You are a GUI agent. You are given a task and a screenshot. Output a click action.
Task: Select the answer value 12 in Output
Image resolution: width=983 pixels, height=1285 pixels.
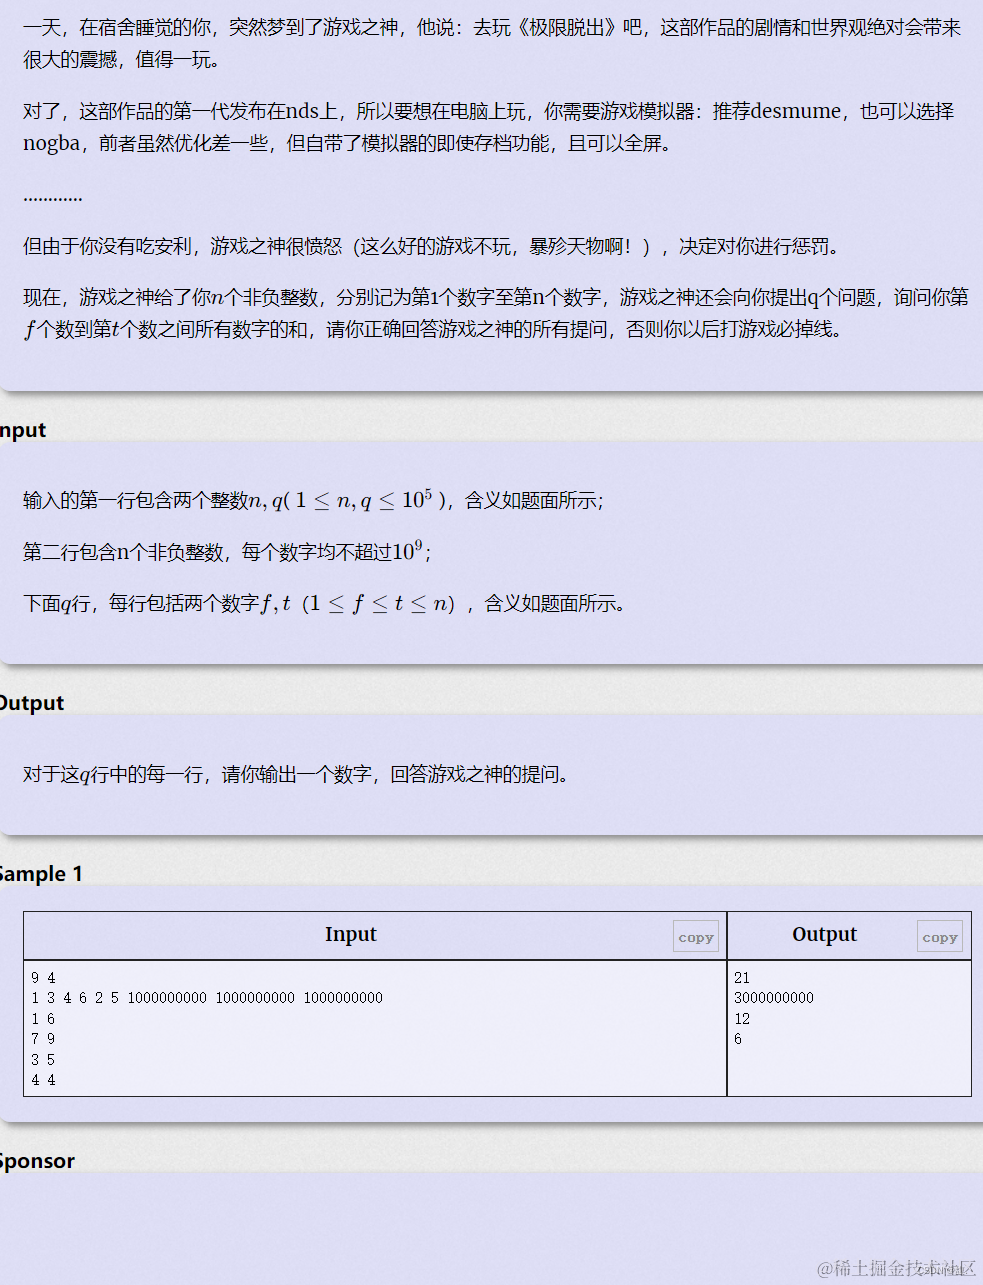click(x=741, y=1018)
